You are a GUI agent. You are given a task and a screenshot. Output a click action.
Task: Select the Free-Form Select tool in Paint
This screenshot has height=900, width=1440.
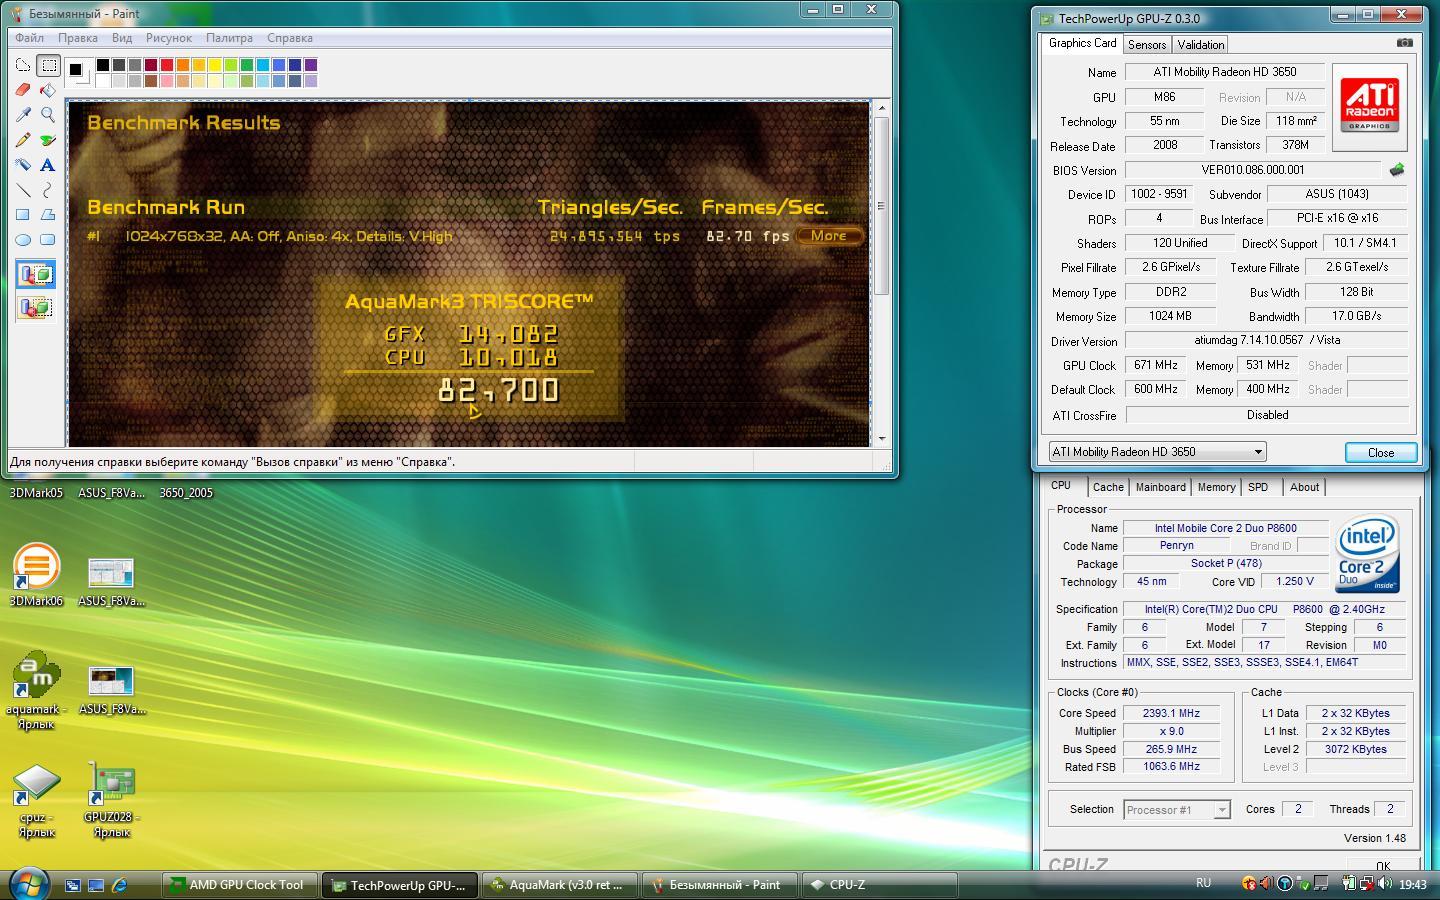click(23, 66)
